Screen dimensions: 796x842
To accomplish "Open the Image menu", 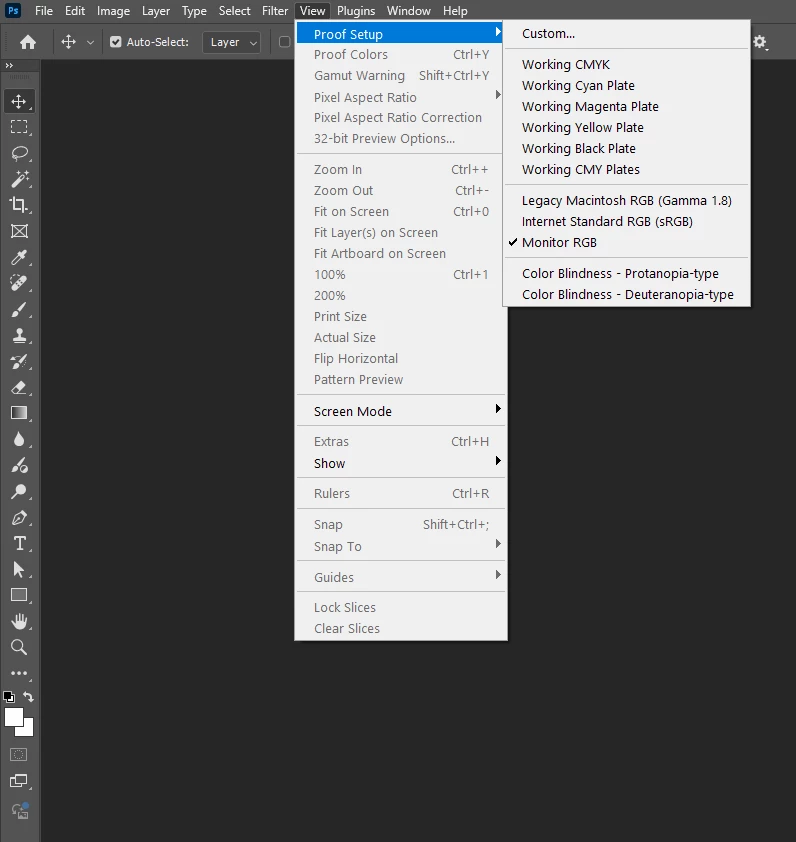I will 113,11.
